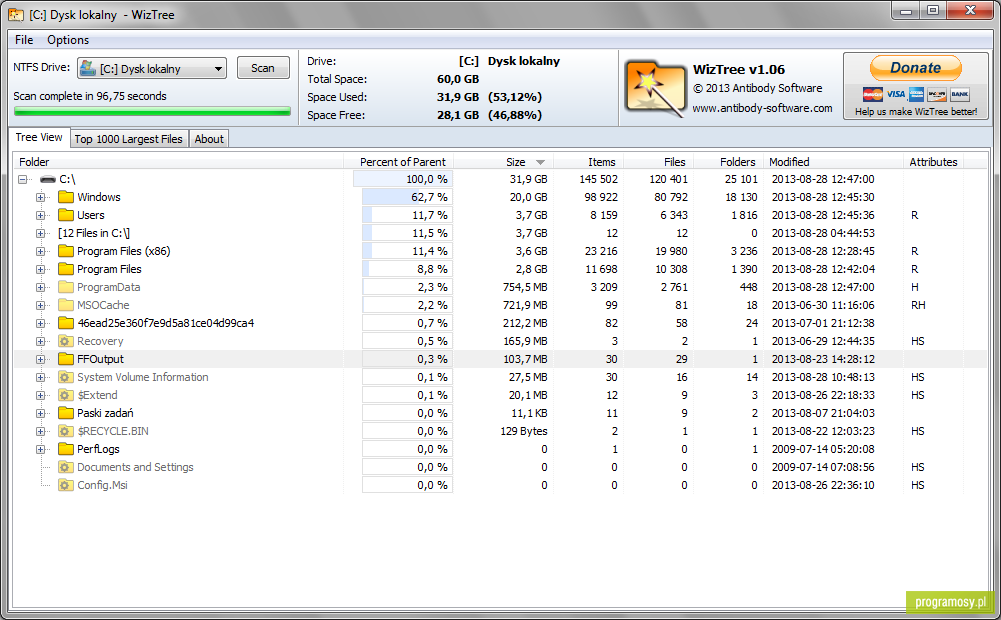
Task: Click the Donate button
Action: (915, 68)
